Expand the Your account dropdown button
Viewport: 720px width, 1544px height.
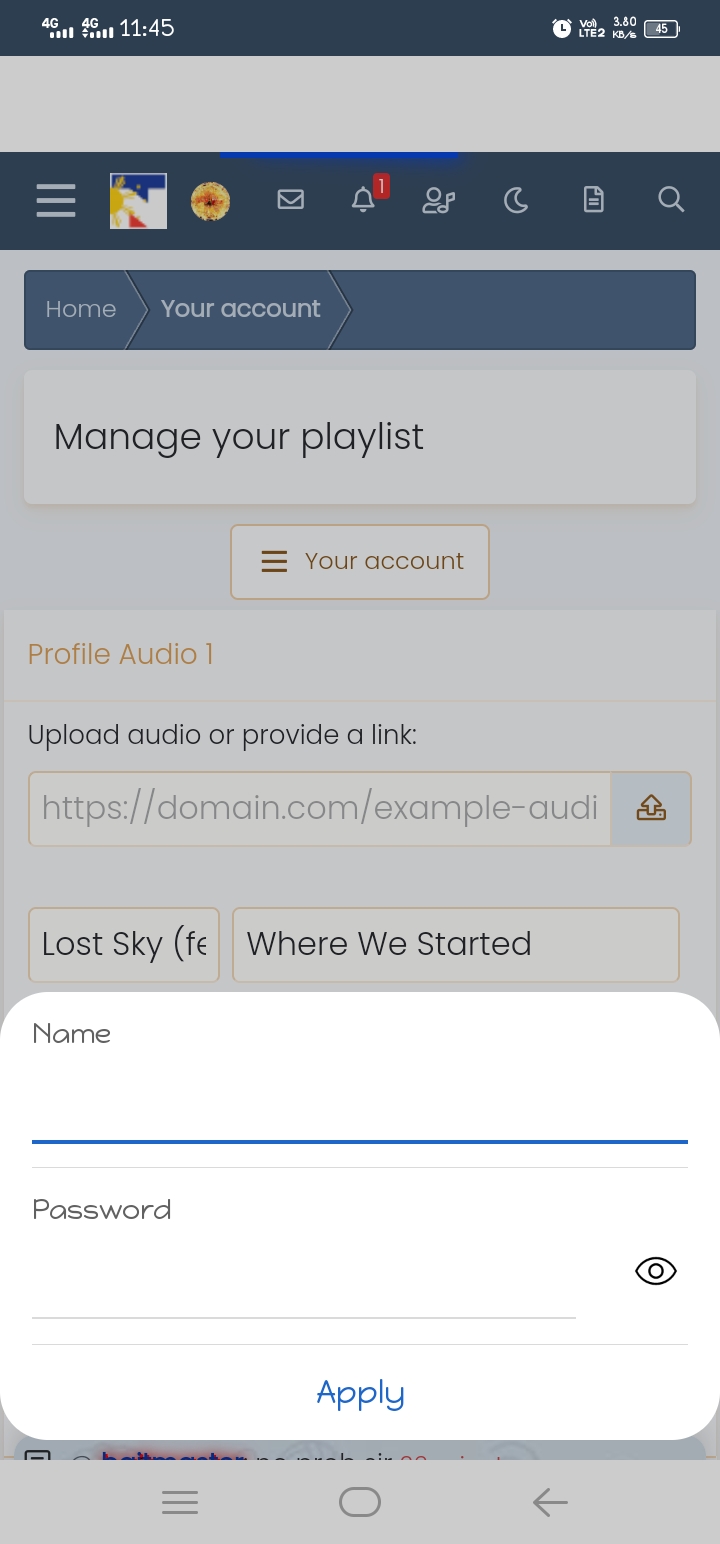click(360, 562)
